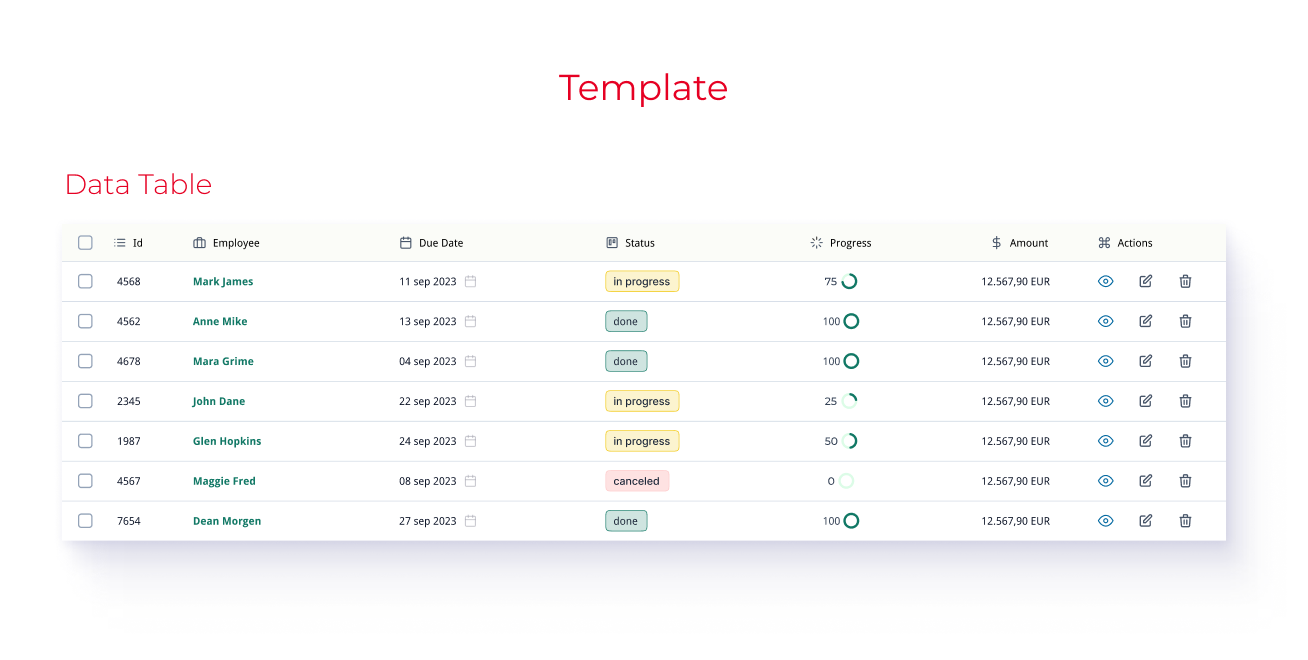Image resolution: width=1308 pixels, height=660 pixels.
Task: Sort by the Status column header
Action: point(630,243)
